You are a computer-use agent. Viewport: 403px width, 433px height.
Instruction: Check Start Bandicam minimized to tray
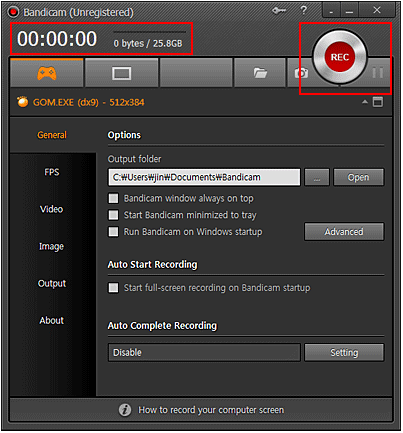(x=113, y=215)
